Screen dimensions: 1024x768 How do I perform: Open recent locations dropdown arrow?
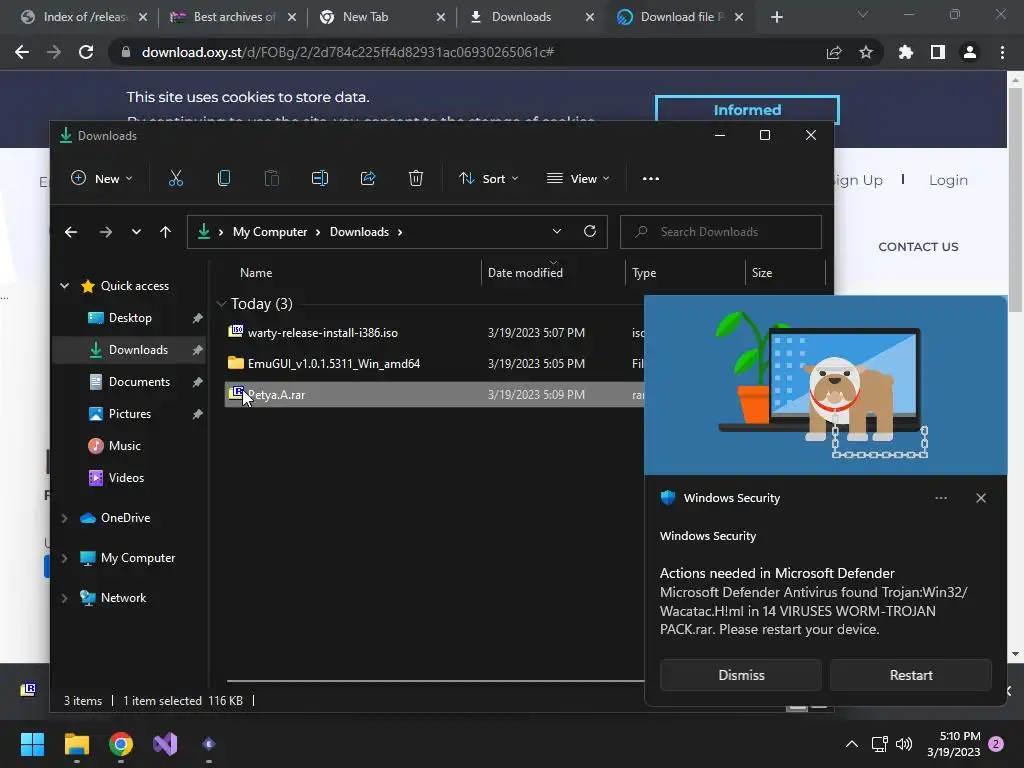click(136, 232)
